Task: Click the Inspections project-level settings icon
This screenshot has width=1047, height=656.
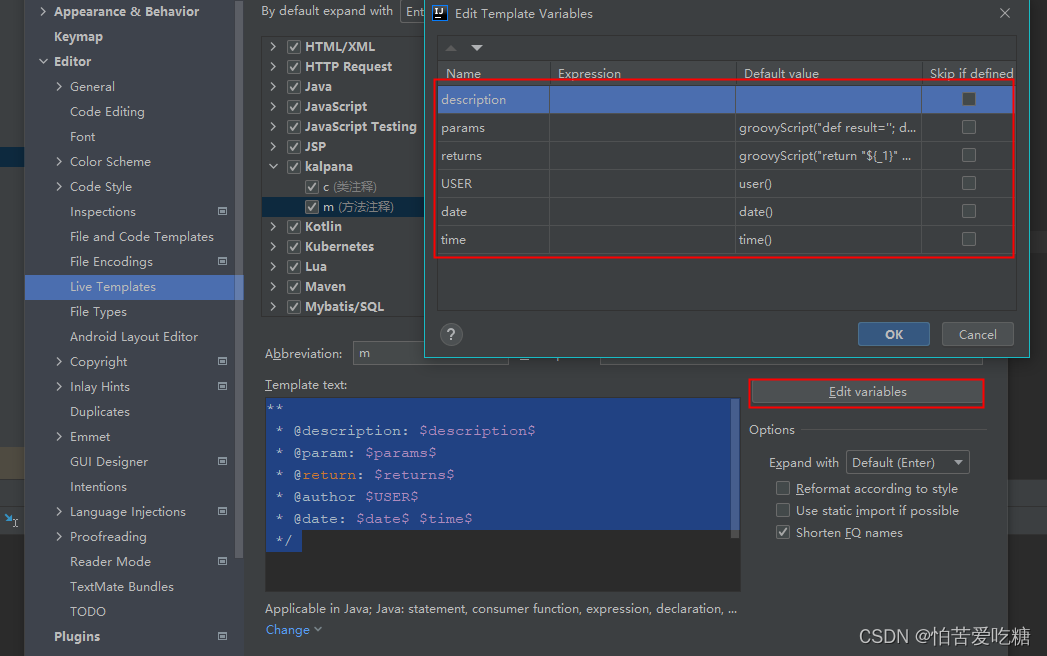Action: 222,211
